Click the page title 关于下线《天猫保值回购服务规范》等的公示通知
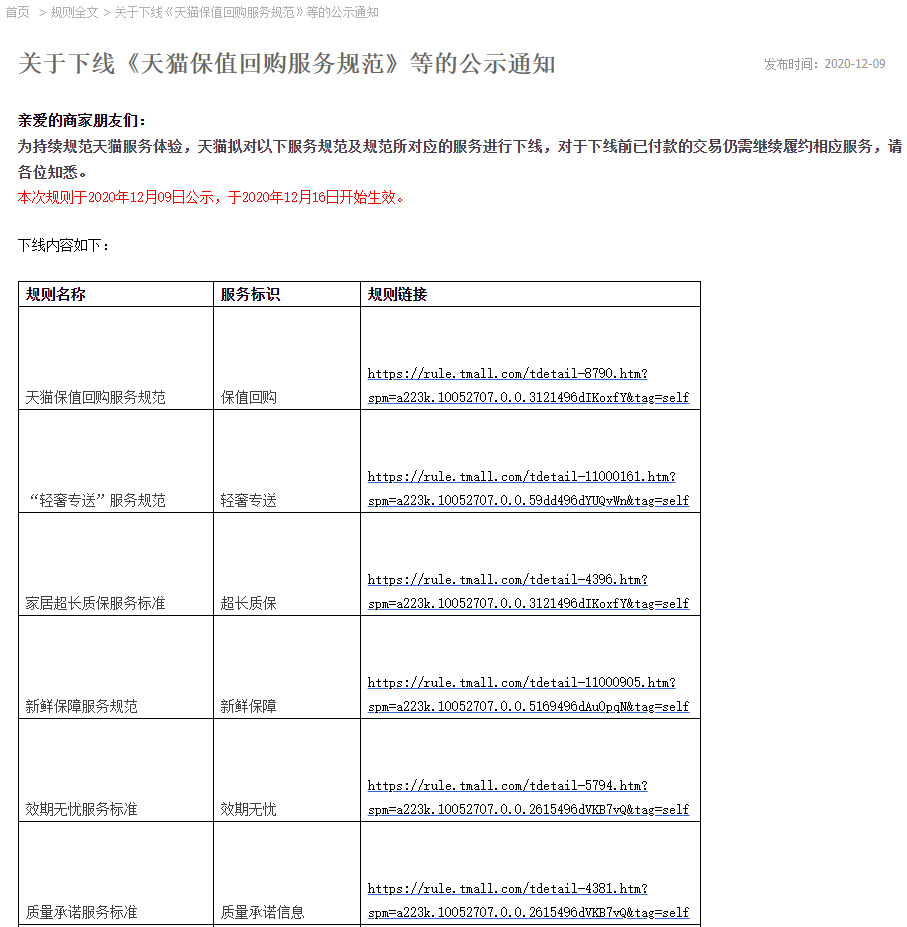The image size is (907, 927). point(287,63)
